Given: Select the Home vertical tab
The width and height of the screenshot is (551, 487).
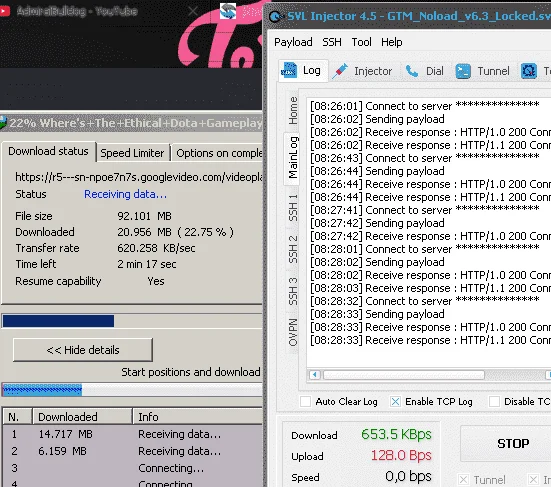Looking at the screenshot, I should coord(293,110).
